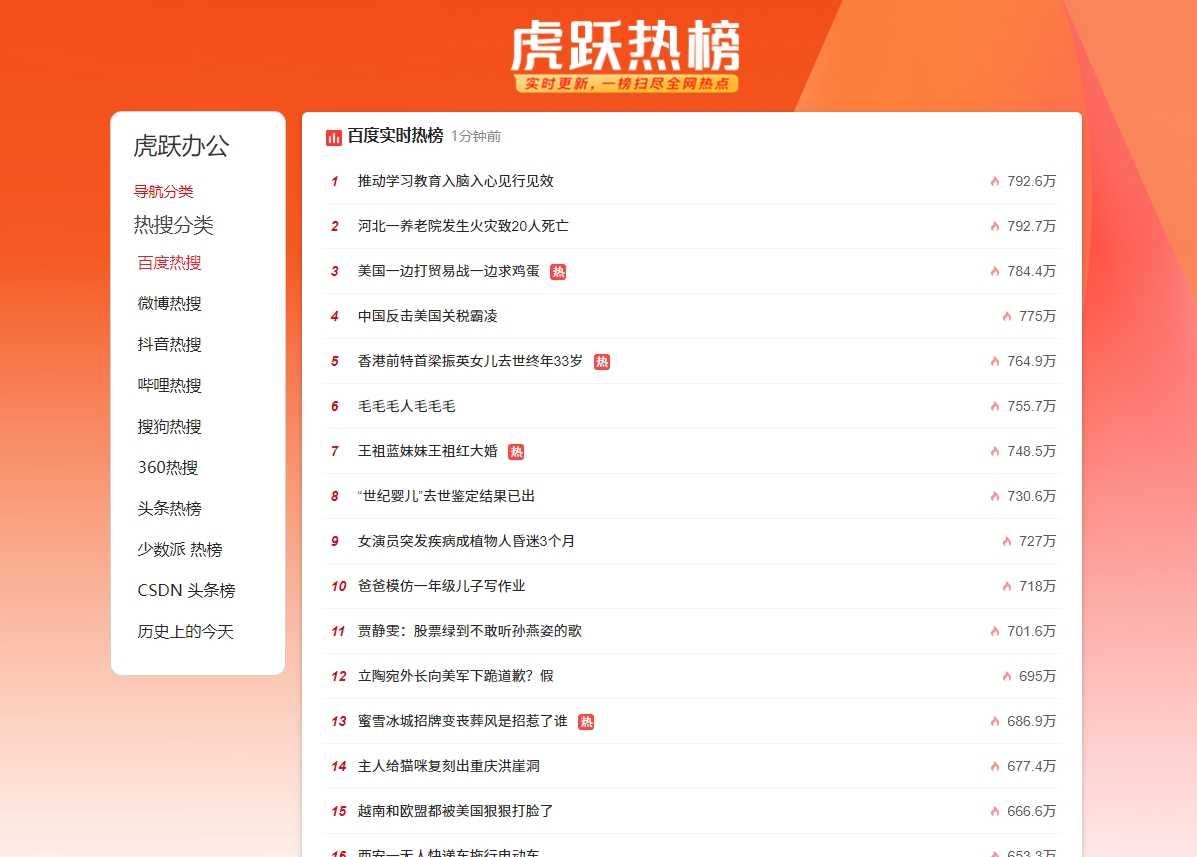Viewport: 1197px width, 857px height.
Task: Click the 虎跃热榜 logo banner
Action: point(625,56)
